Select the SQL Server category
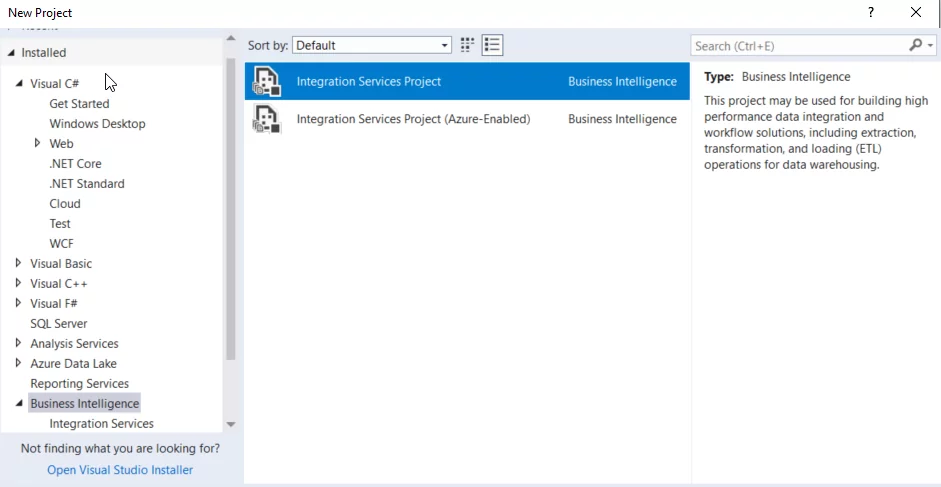Screen dimensions: 941x487 point(59,323)
